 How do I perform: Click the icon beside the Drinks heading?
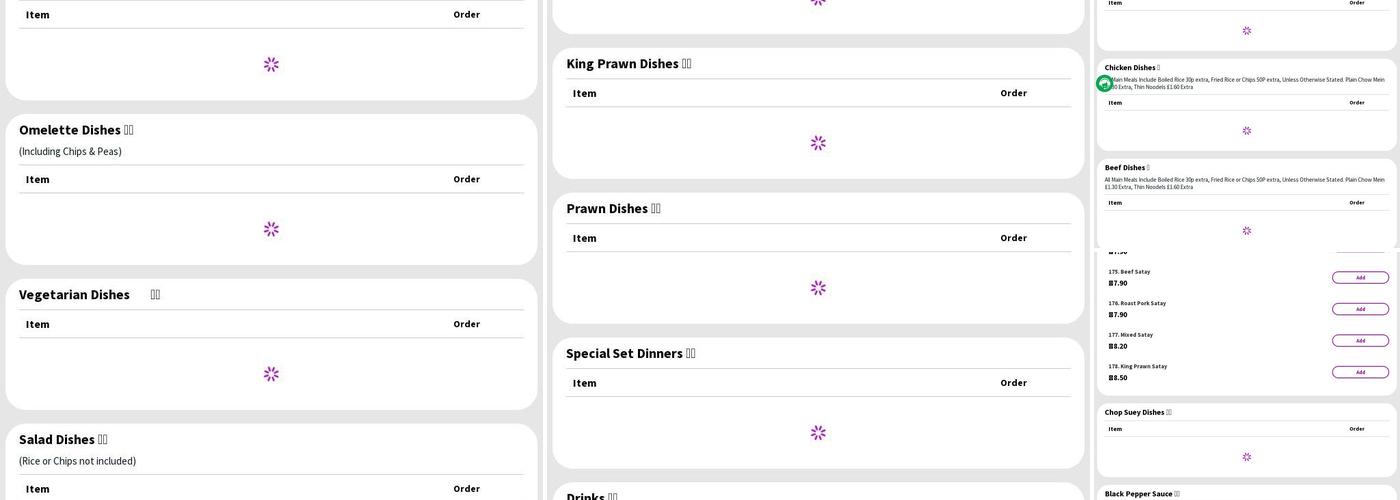pyautogui.click(x=613, y=497)
